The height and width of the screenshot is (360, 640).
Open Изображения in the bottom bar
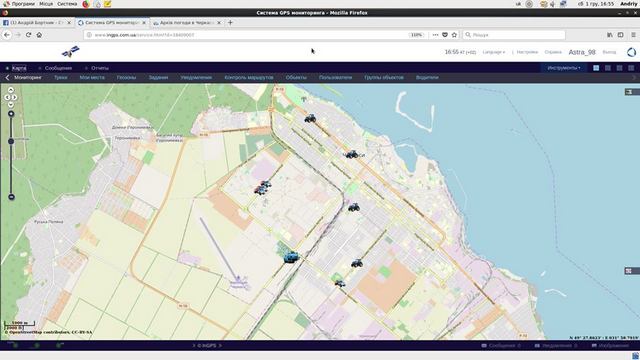pyautogui.click(x=611, y=346)
